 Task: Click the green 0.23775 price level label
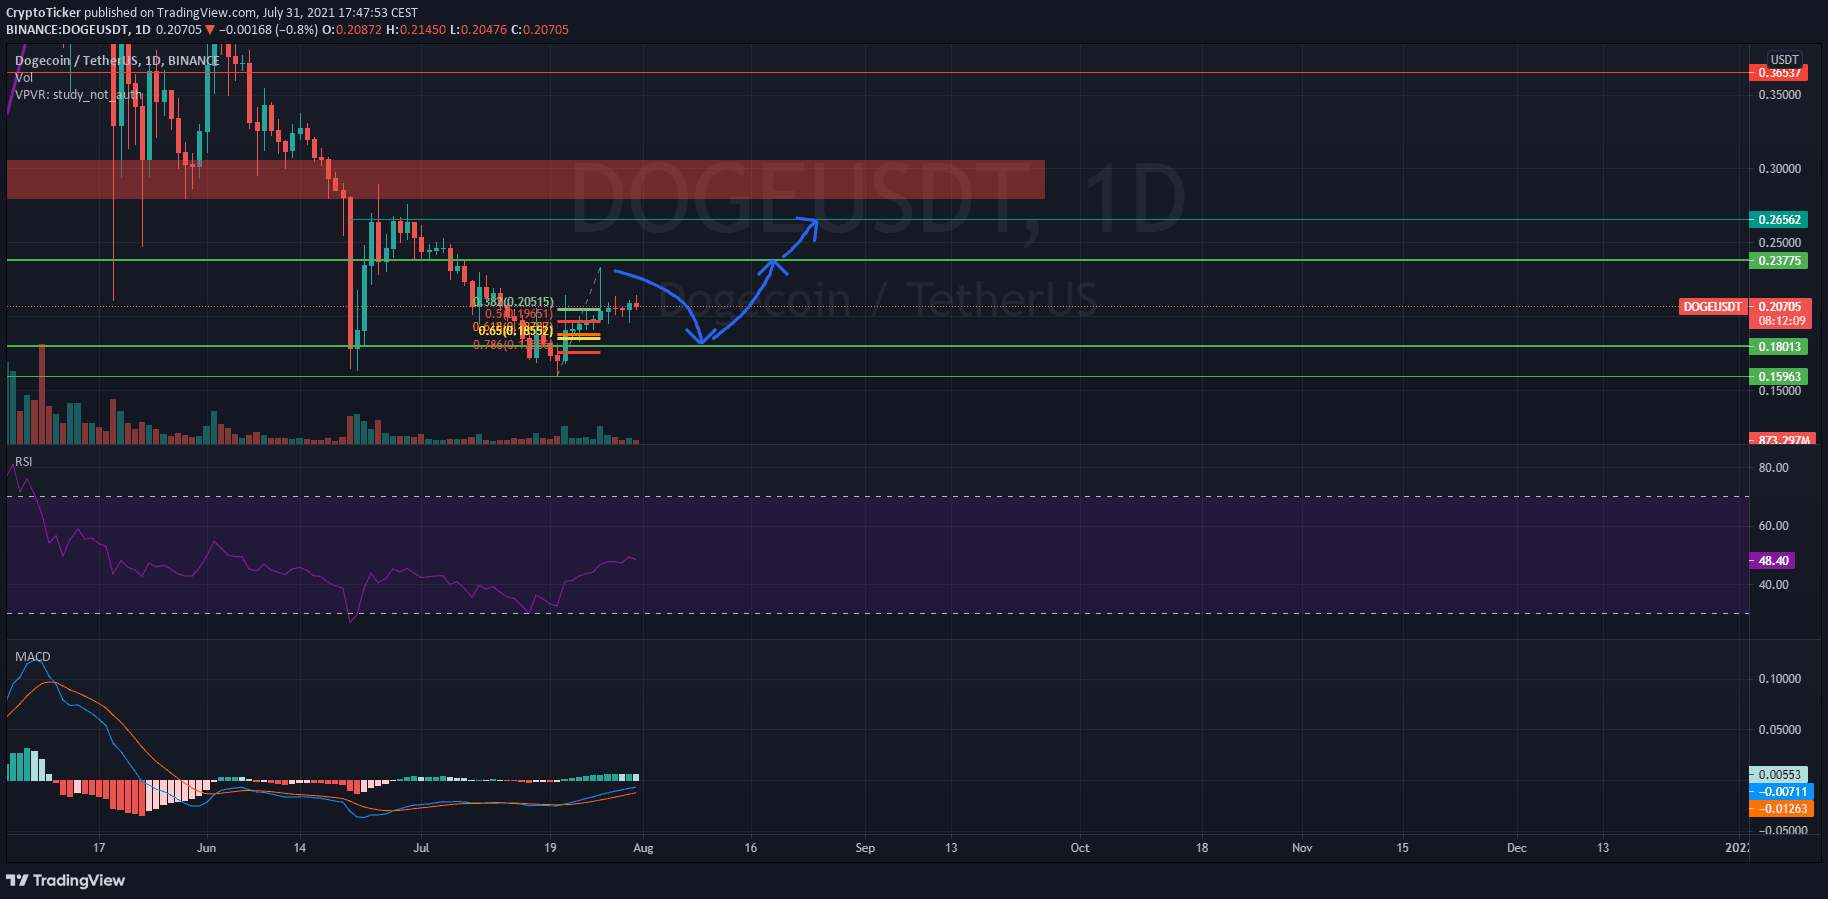click(1779, 261)
